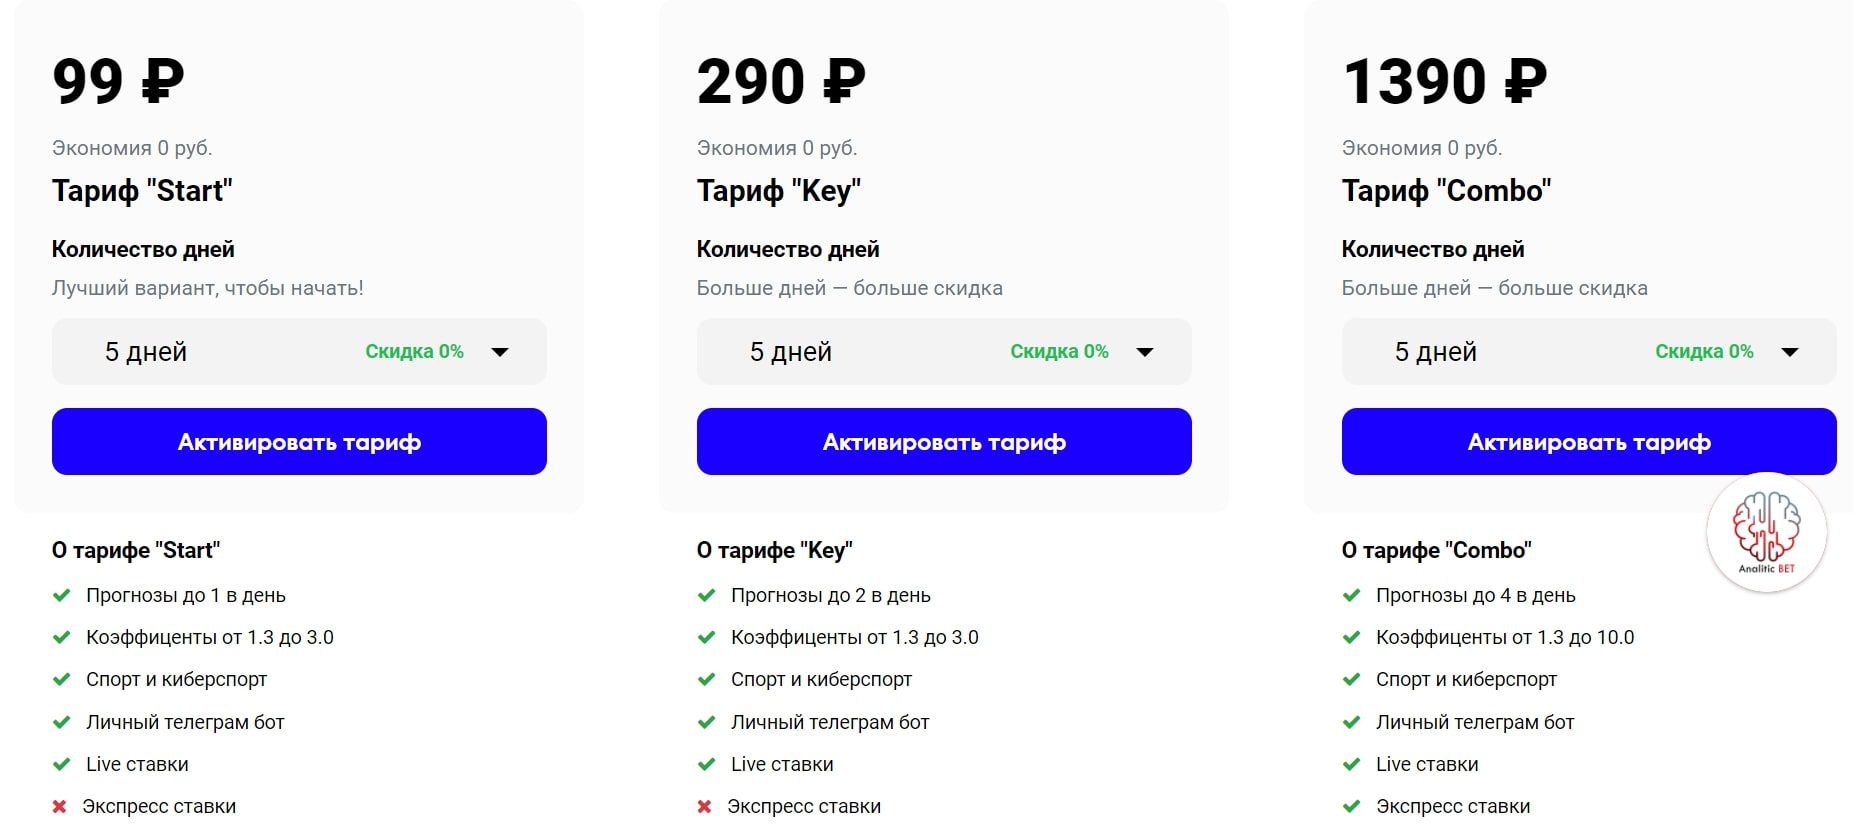
Task: Open the days dropdown arrow in the Combo tariff
Action: (1790, 352)
